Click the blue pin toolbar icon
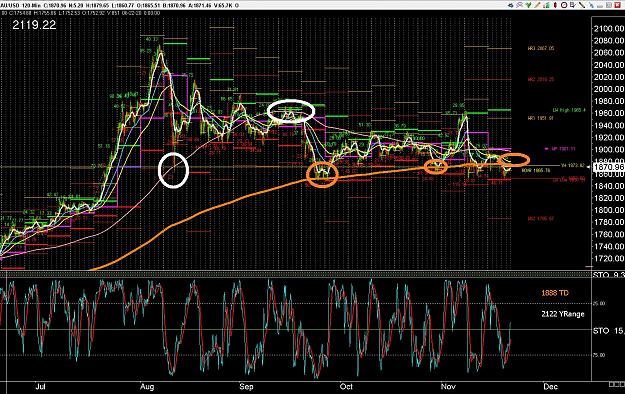The width and height of the screenshot is (625, 394). 591,5
